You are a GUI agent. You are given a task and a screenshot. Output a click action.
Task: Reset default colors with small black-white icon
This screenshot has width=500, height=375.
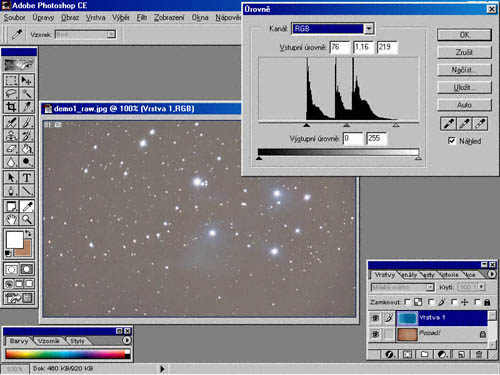click(x=8, y=254)
